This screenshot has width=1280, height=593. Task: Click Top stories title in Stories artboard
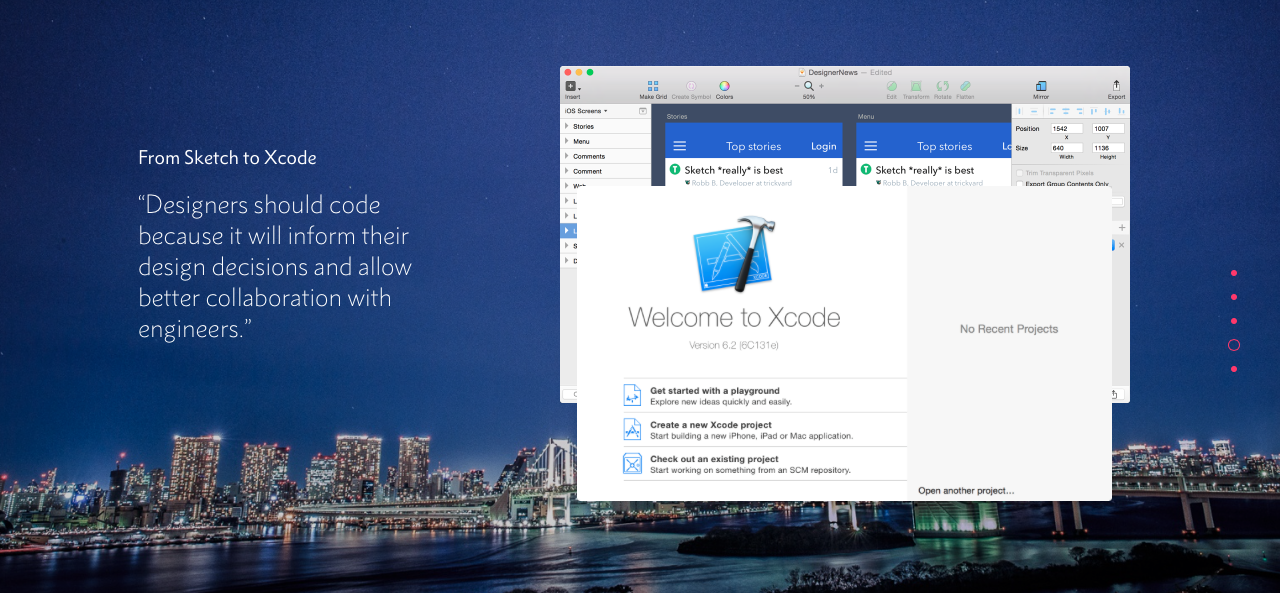pos(753,146)
